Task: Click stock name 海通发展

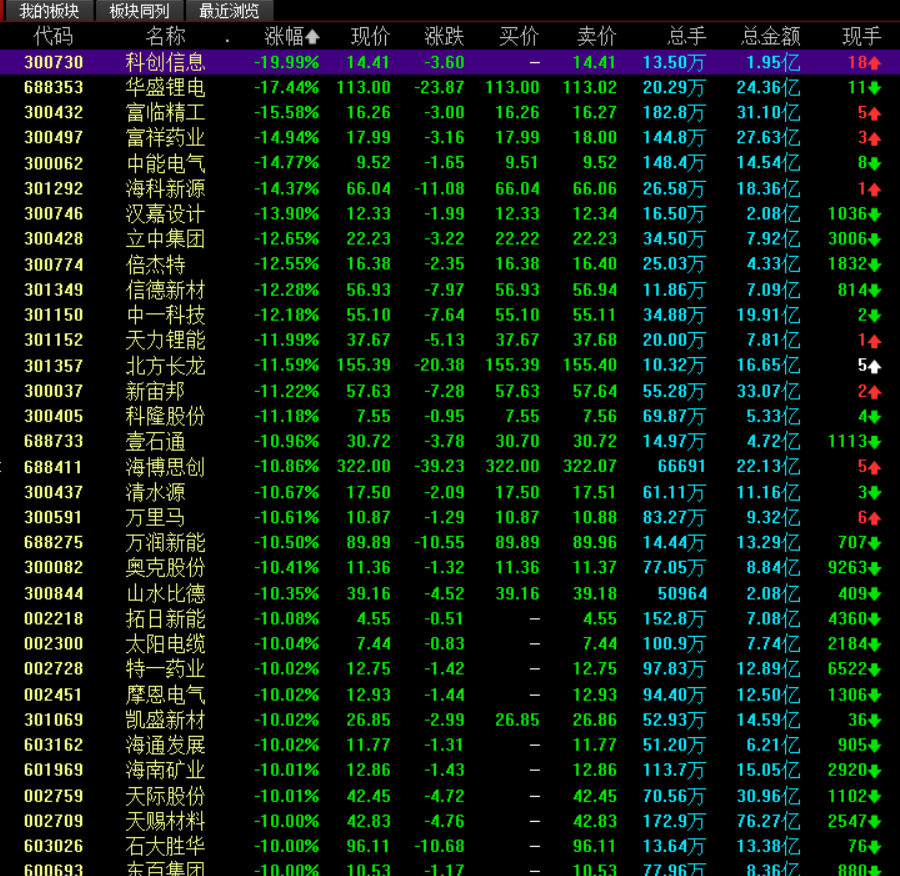Action: [x=165, y=745]
